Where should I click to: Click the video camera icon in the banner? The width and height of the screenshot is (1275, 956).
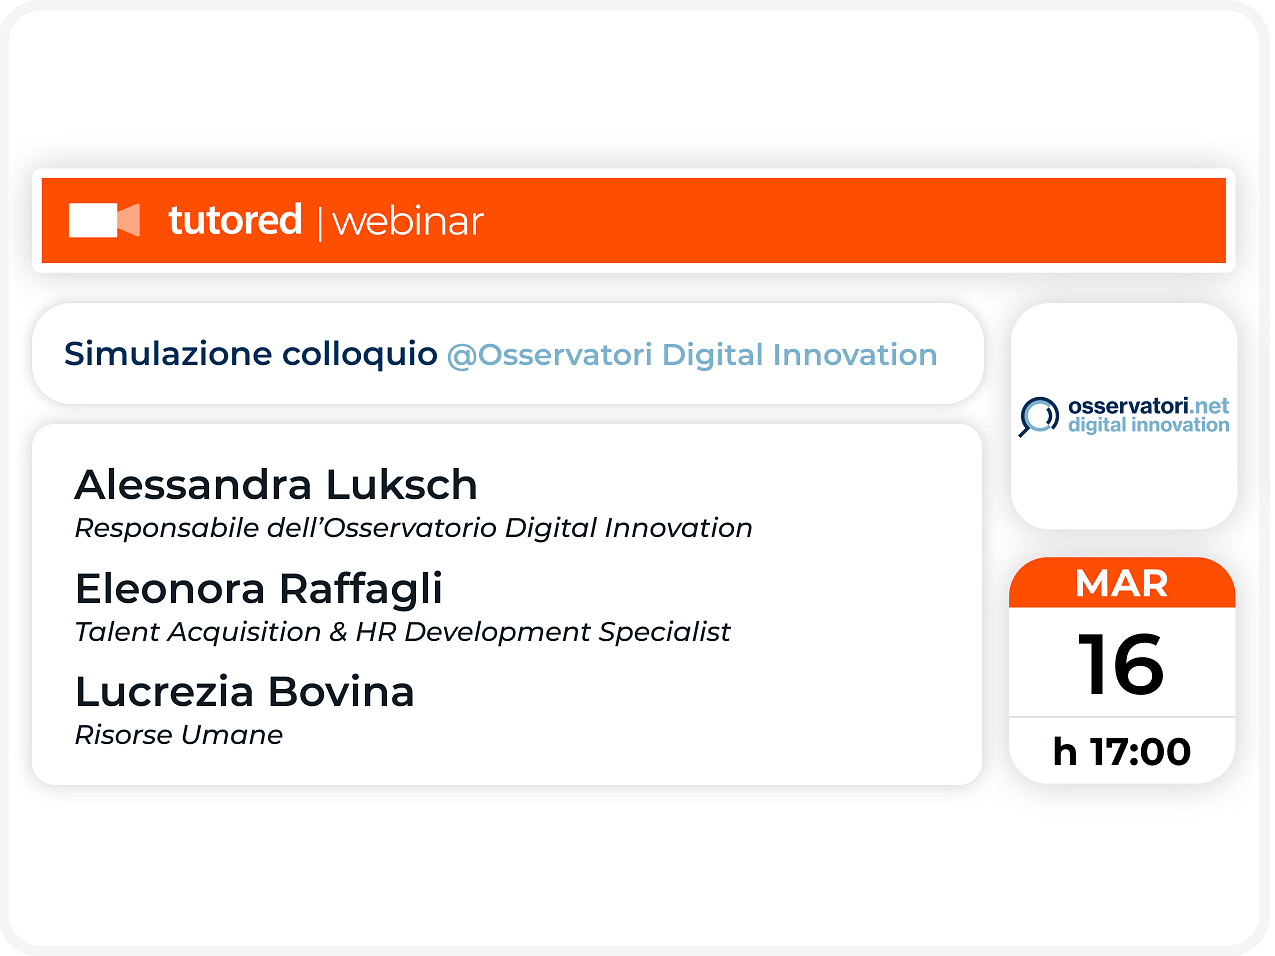click(x=104, y=220)
